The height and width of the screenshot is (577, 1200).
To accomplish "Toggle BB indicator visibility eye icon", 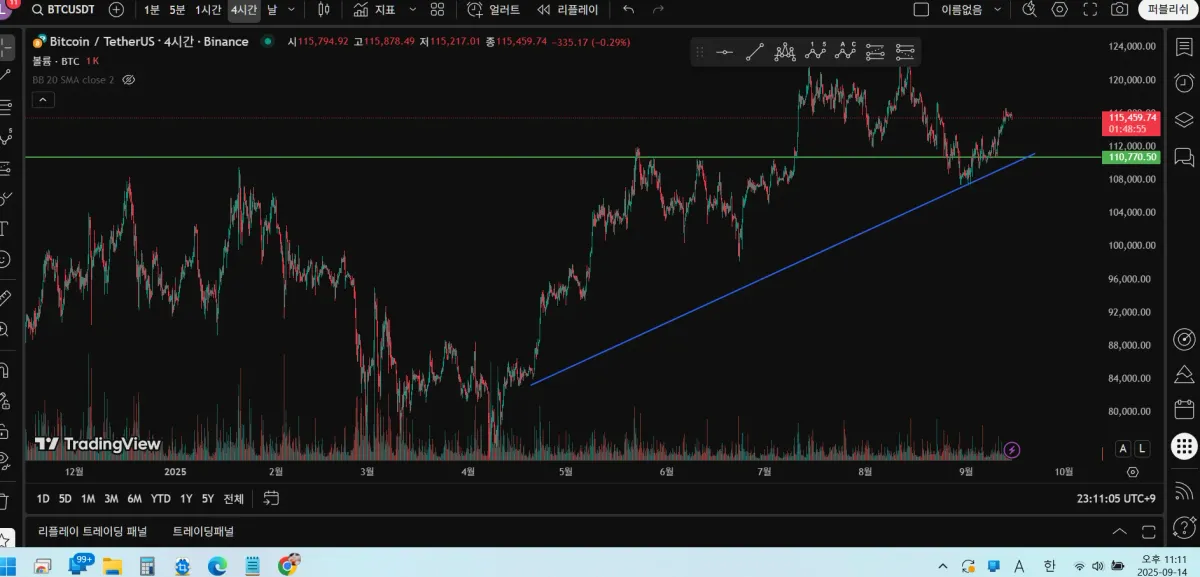I will pyautogui.click(x=128, y=79).
